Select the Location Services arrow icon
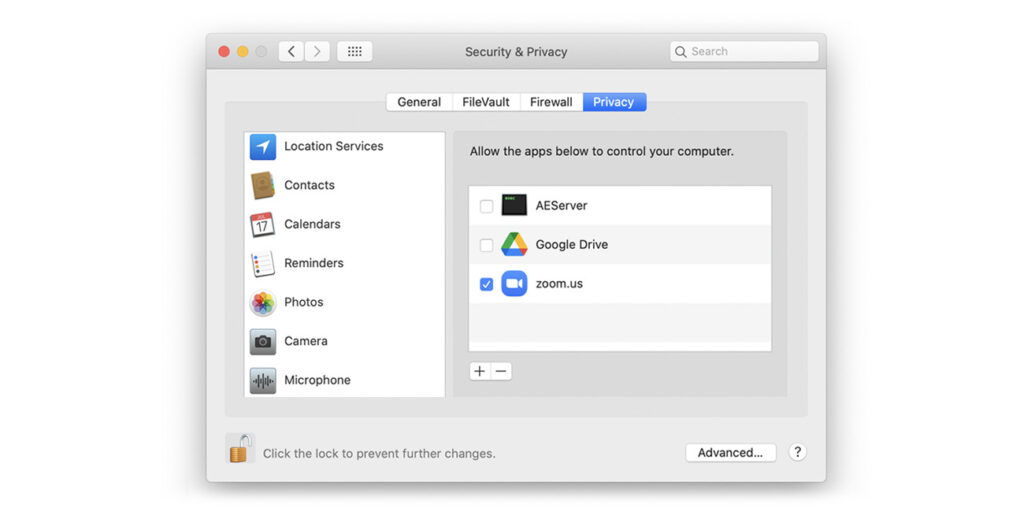Image resolution: width=1024 pixels, height=512 pixels. 263,147
